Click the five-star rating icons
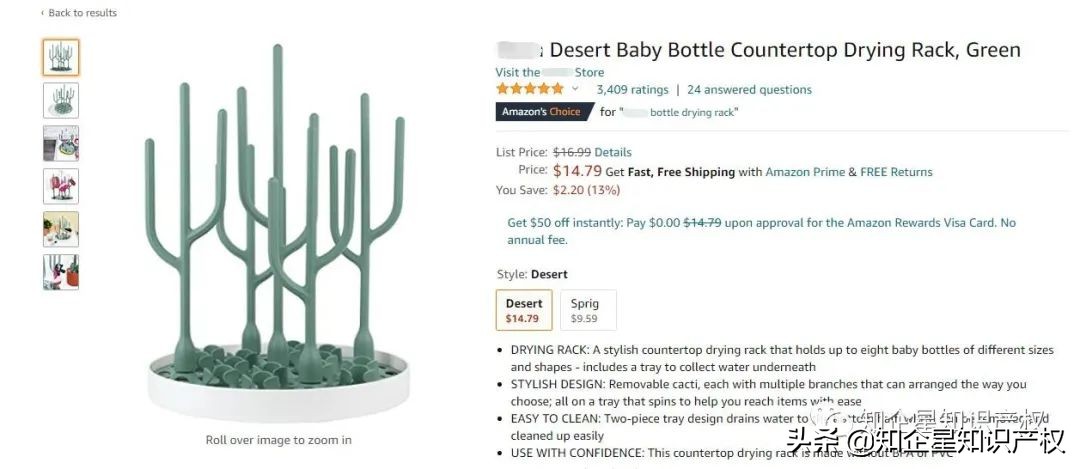Viewport: 1080px width, 469px height. point(530,89)
